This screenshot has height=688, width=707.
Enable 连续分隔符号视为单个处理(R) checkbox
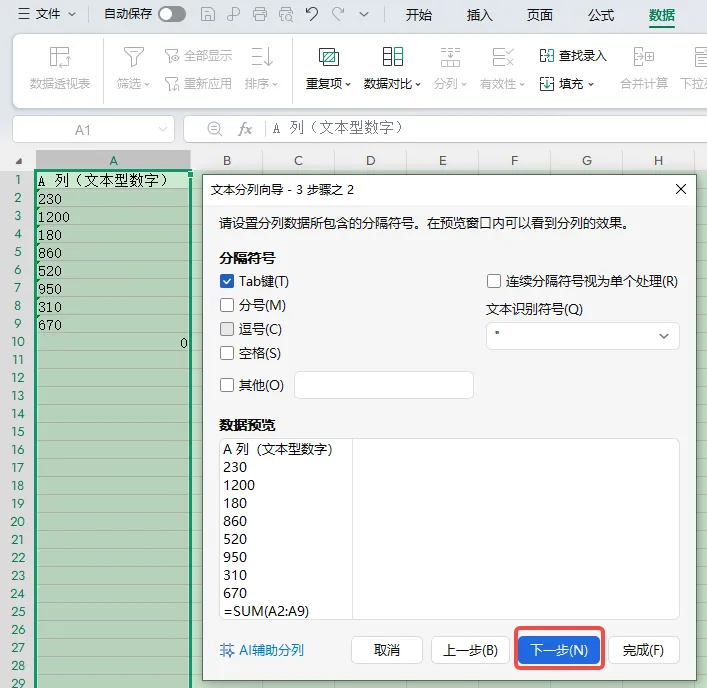pyautogui.click(x=494, y=281)
